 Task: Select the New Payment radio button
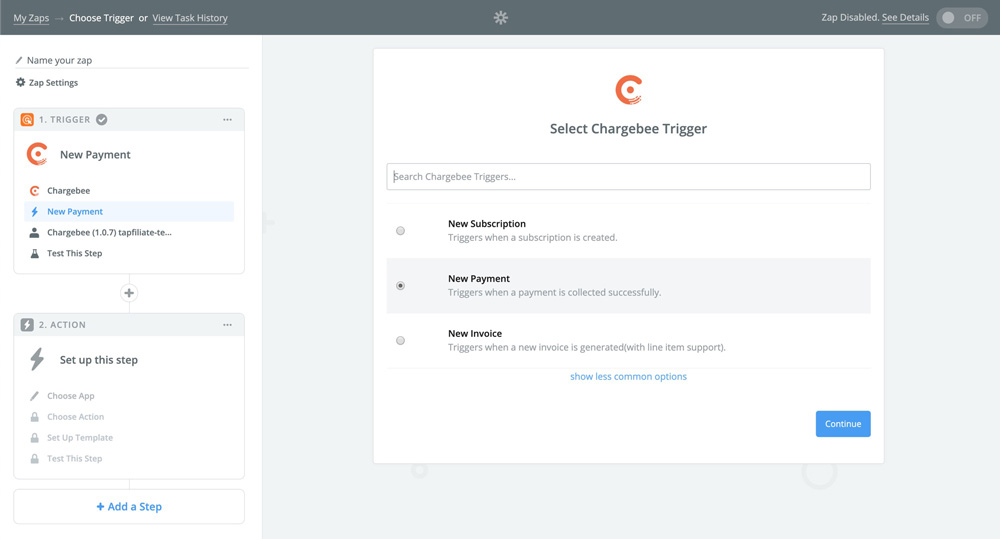(x=401, y=286)
